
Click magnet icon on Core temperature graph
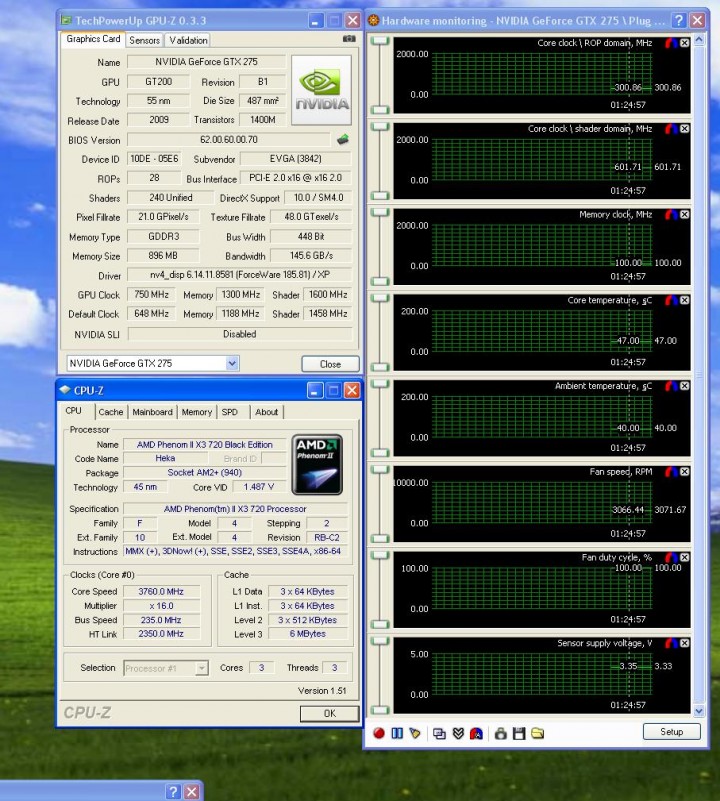point(671,300)
